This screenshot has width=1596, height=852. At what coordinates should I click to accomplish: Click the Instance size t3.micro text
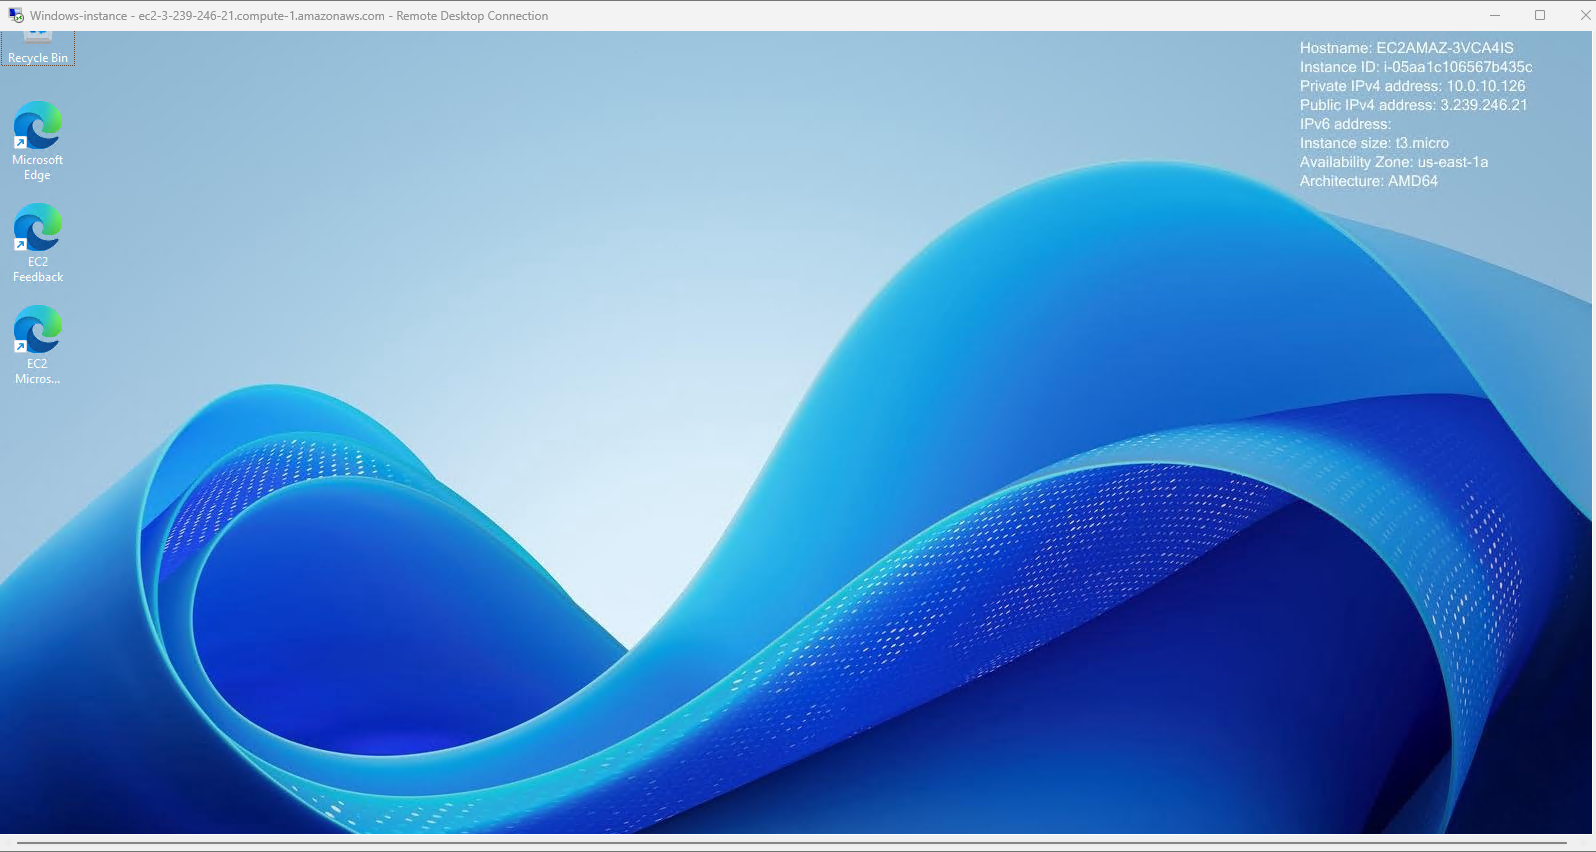[1374, 143]
